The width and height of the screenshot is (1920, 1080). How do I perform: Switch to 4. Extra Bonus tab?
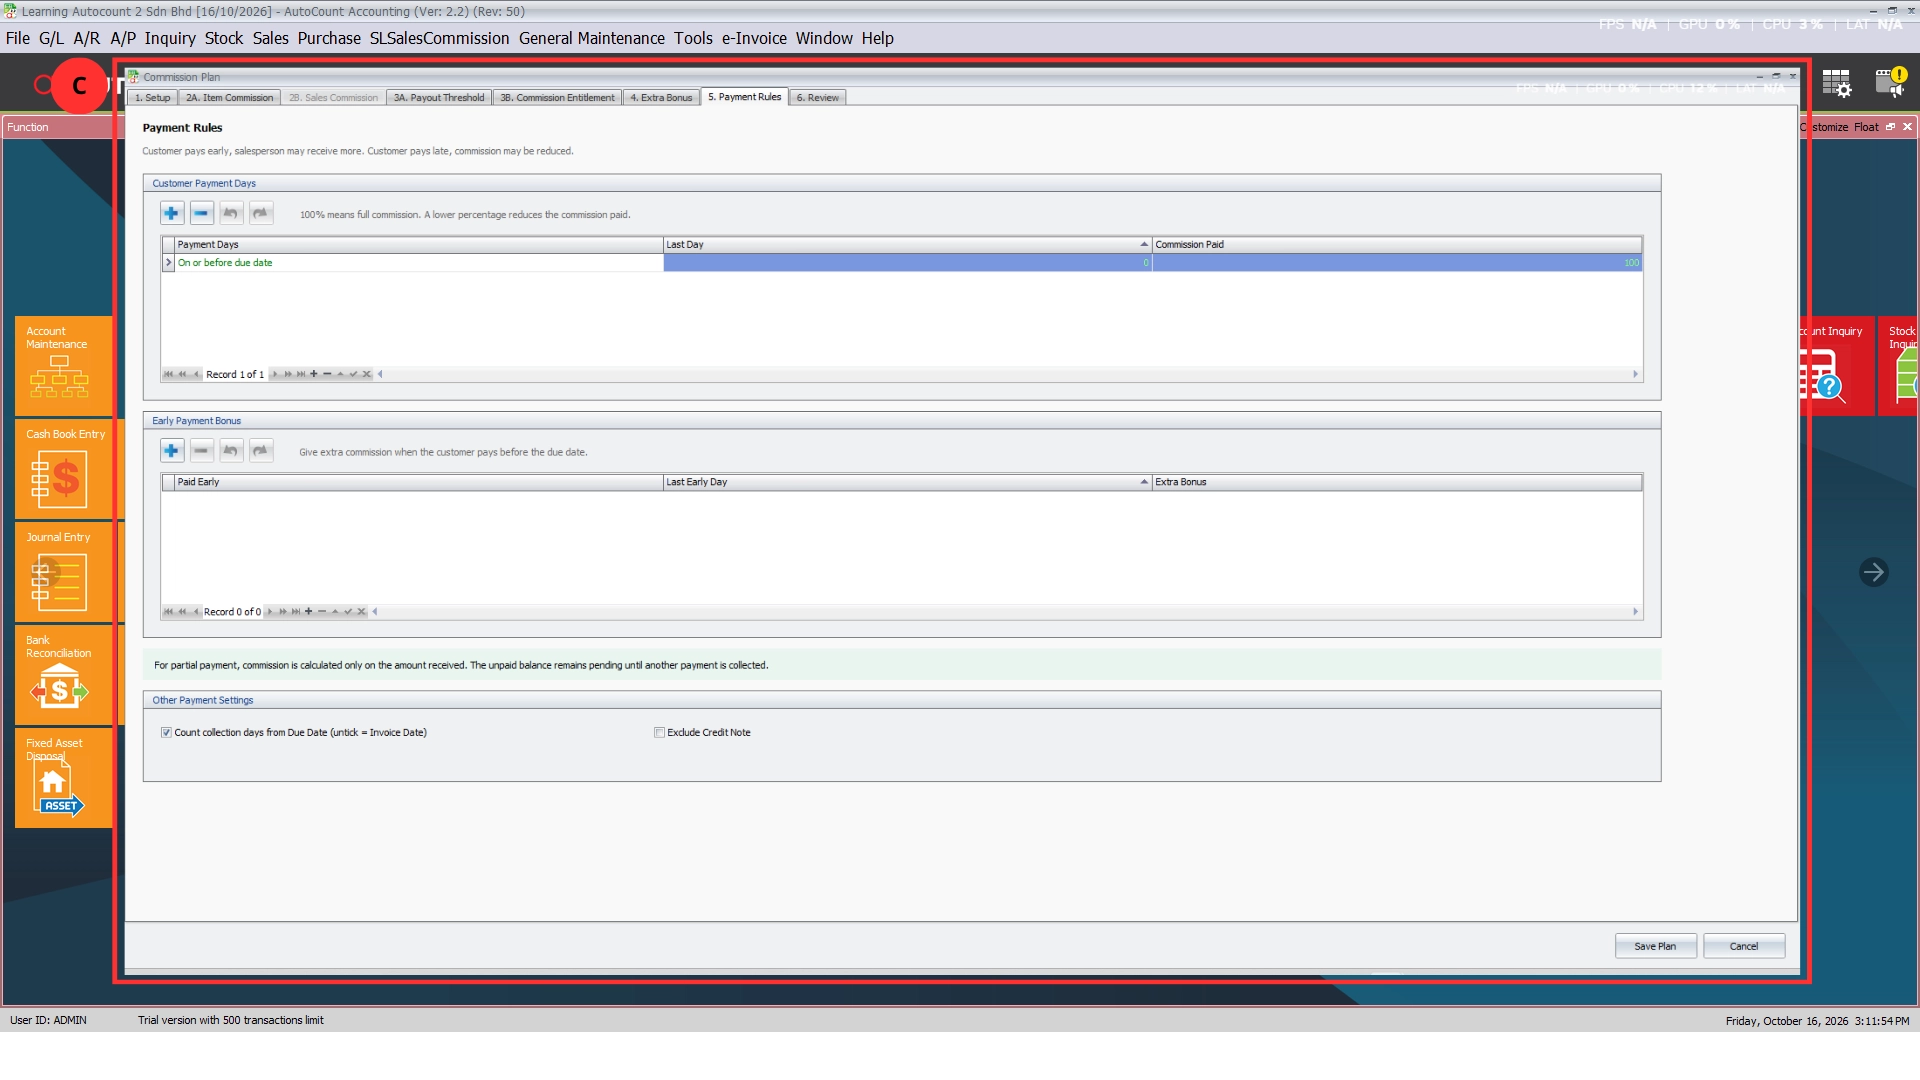[x=661, y=98]
